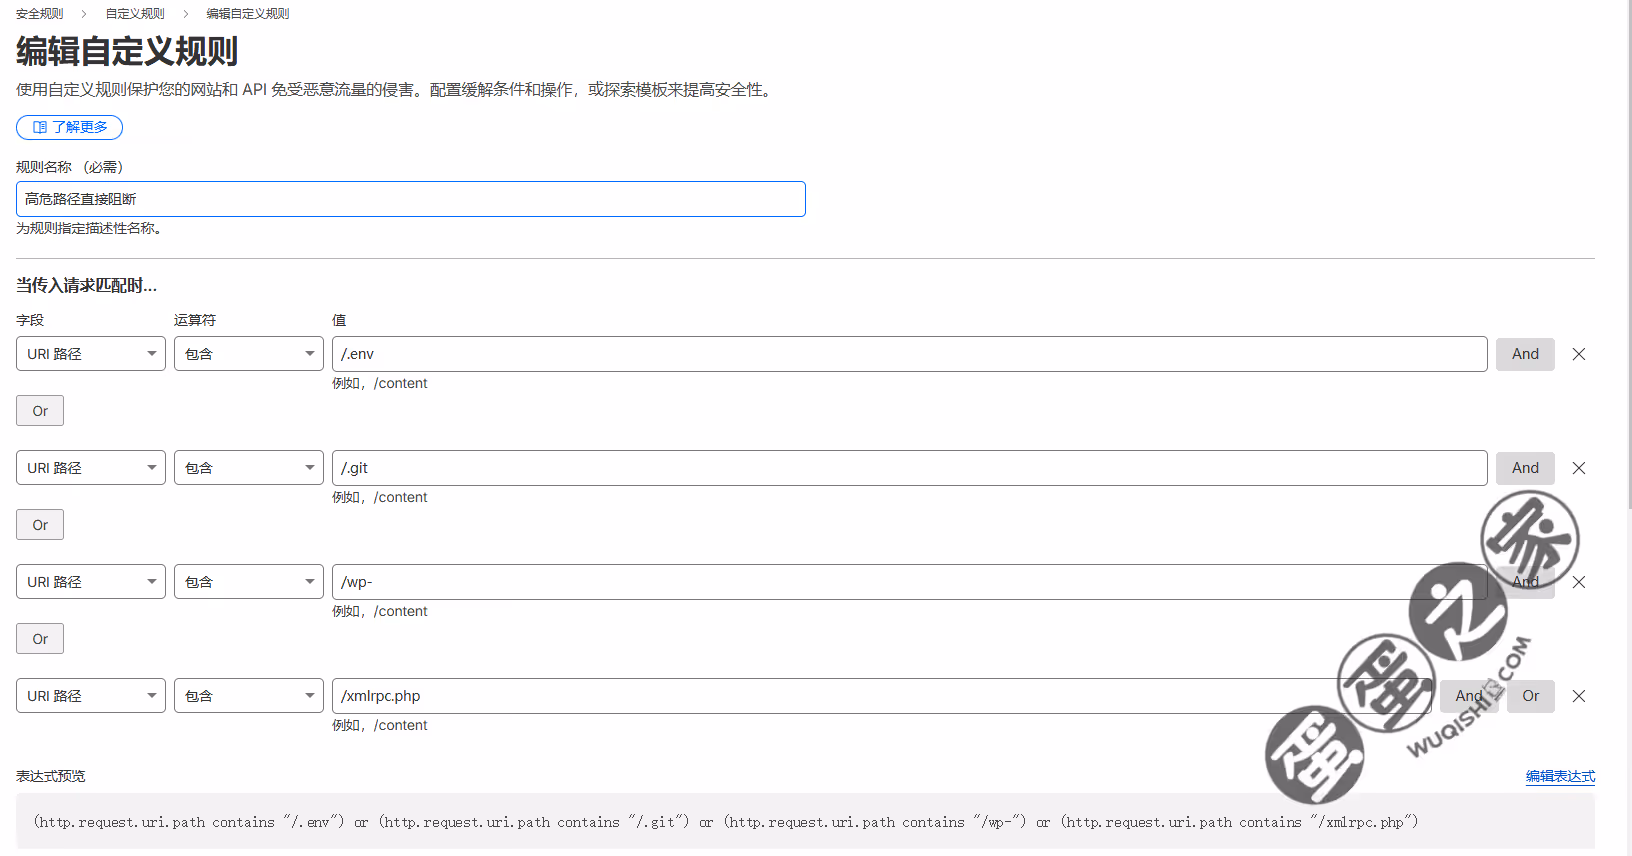This screenshot has height=856, width=1632.
Task: Click the Or button below the /.env row
Action: [40, 411]
